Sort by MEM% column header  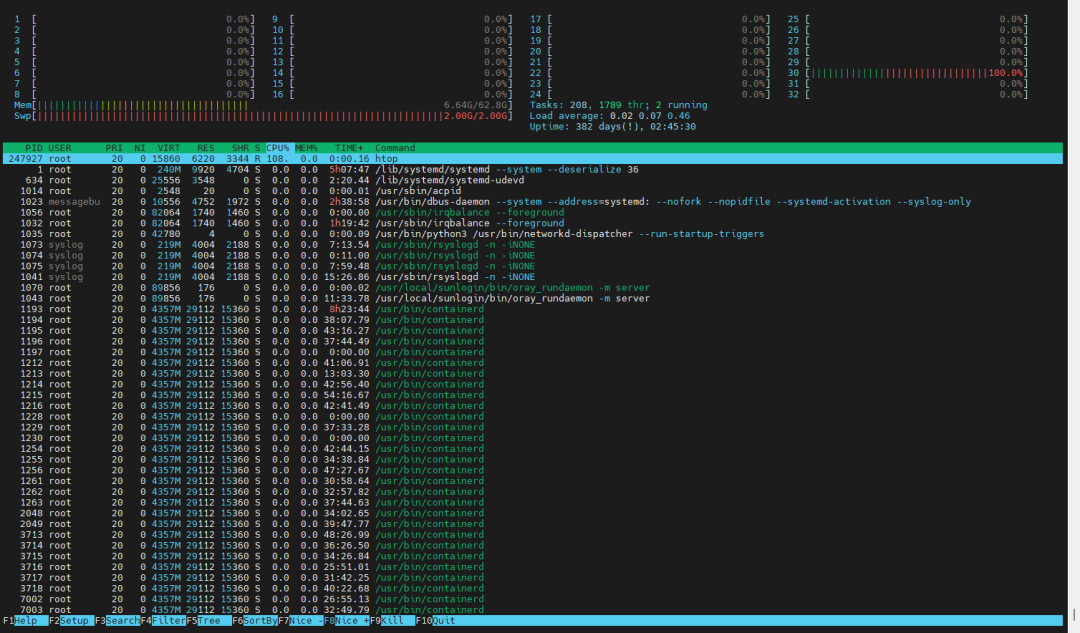[x=307, y=148]
